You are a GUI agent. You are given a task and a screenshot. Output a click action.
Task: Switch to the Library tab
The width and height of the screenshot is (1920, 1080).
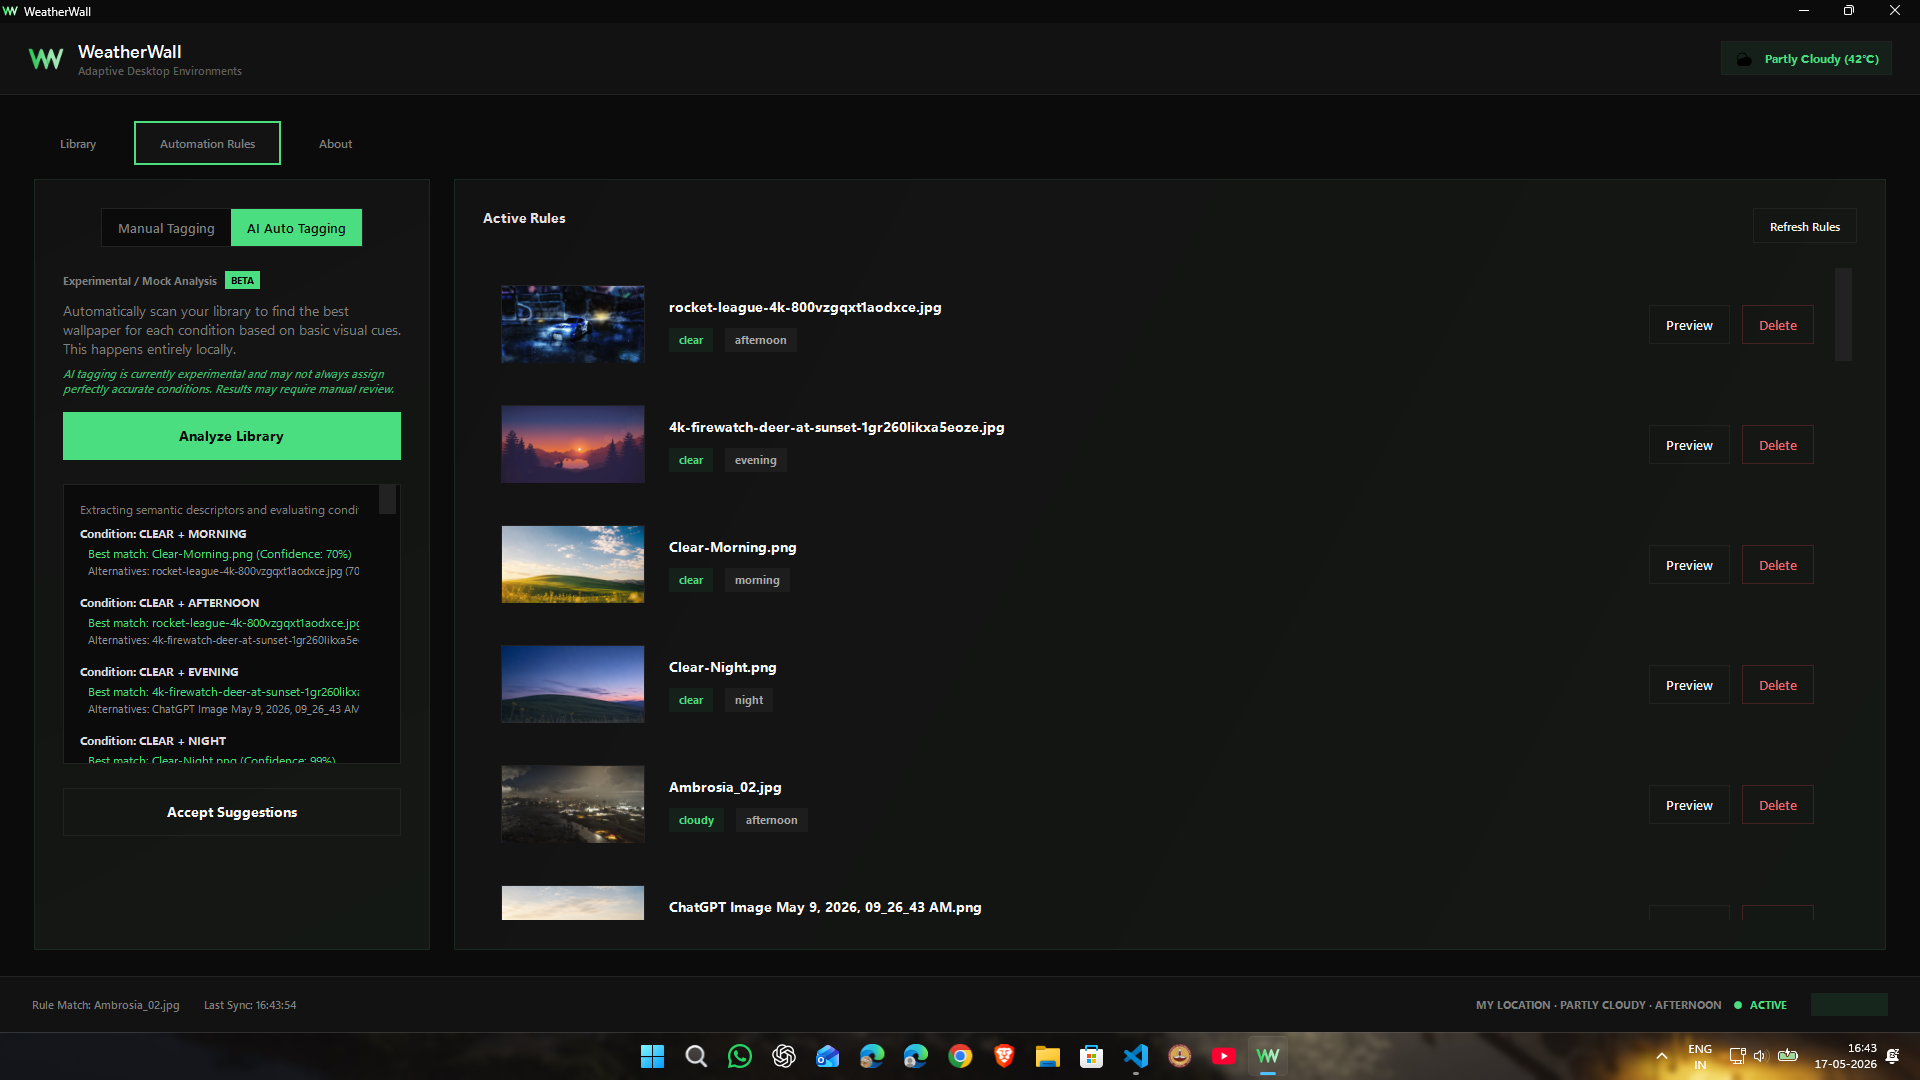point(78,144)
